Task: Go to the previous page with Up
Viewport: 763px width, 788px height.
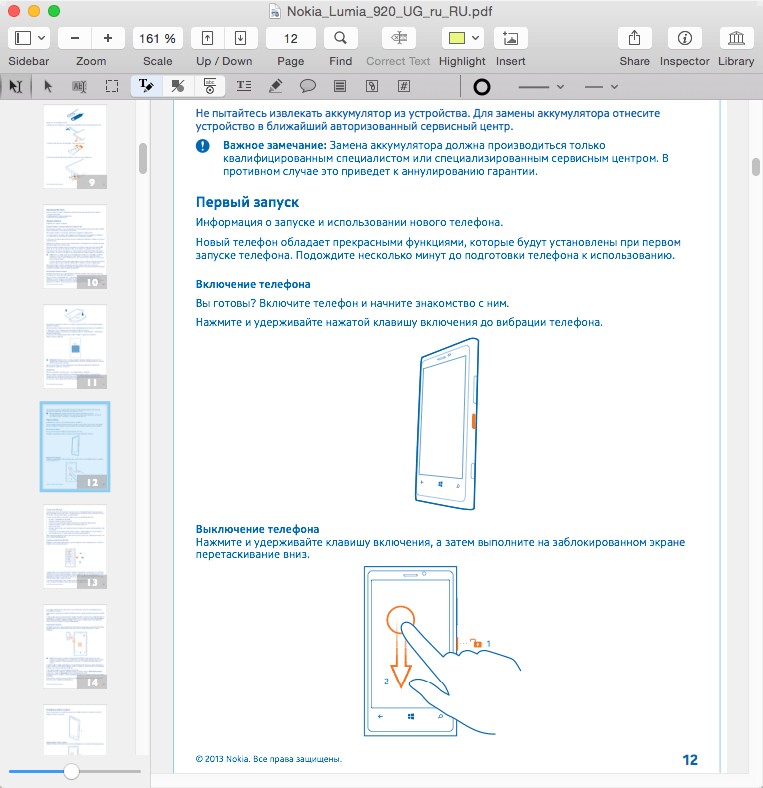Action: [x=207, y=38]
